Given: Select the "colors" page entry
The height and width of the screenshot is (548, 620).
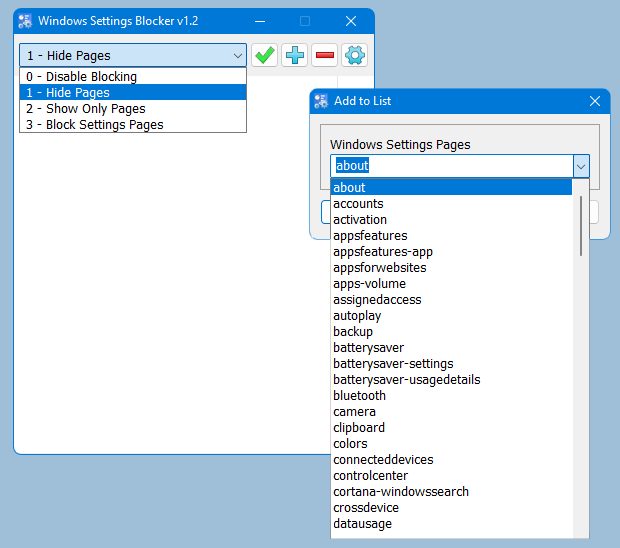Looking at the screenshot, I should [350, 444].
